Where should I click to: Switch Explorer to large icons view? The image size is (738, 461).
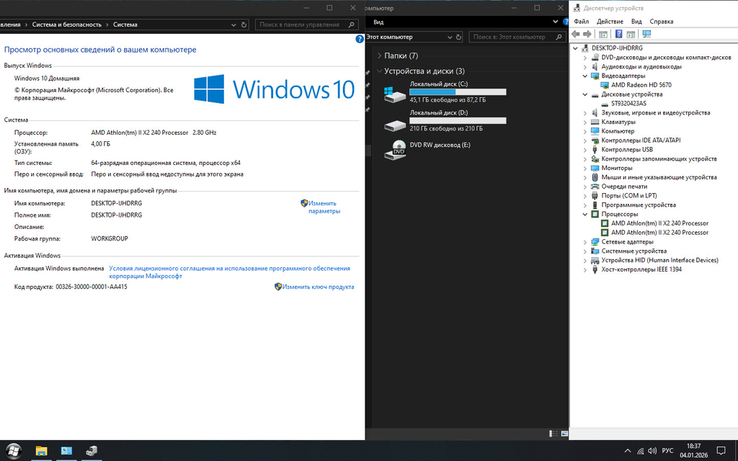[x=564, y=434]
